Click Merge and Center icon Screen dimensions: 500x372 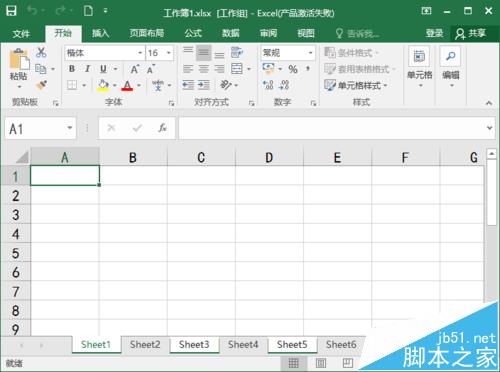click(x=237, y=69)
